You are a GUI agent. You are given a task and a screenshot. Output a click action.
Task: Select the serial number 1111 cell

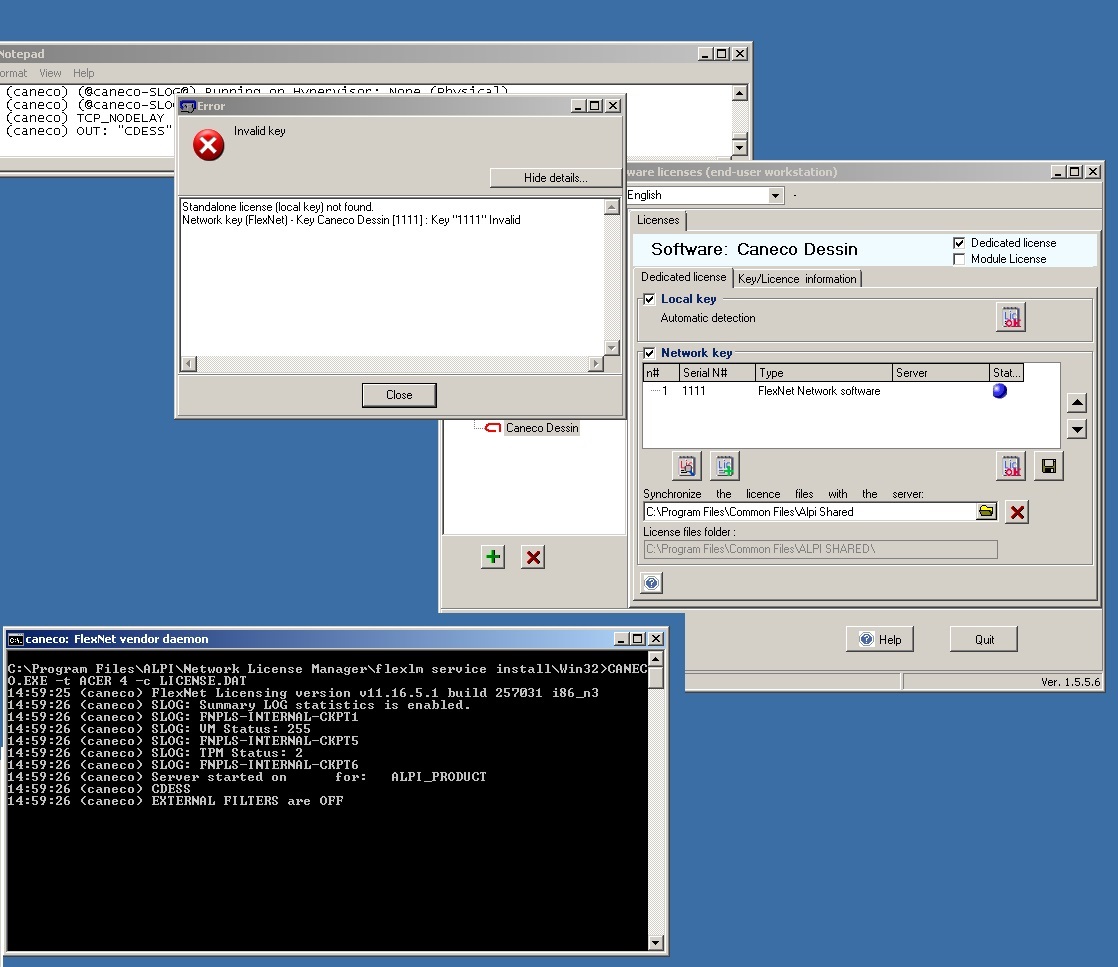694,391
